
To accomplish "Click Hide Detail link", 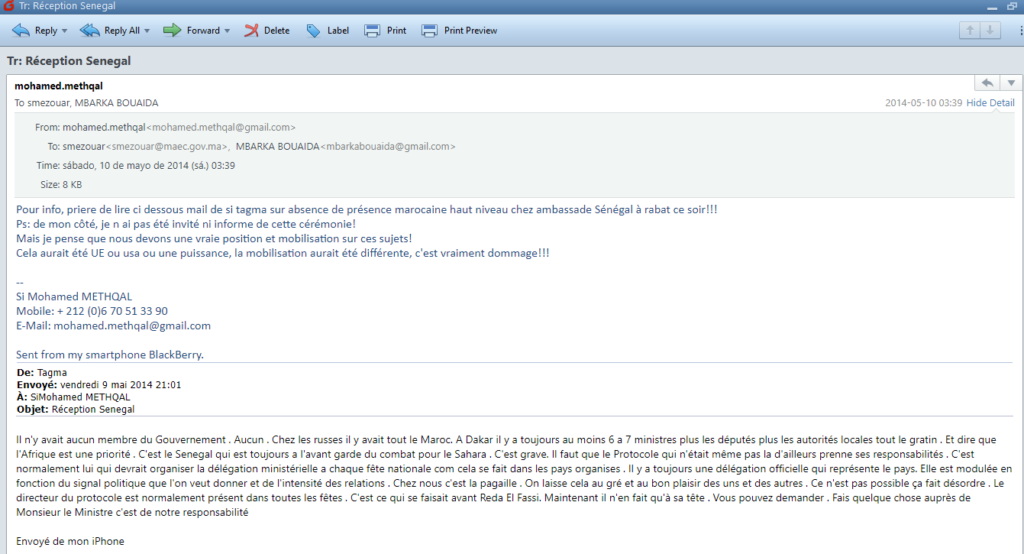I will tap(990, 103).
